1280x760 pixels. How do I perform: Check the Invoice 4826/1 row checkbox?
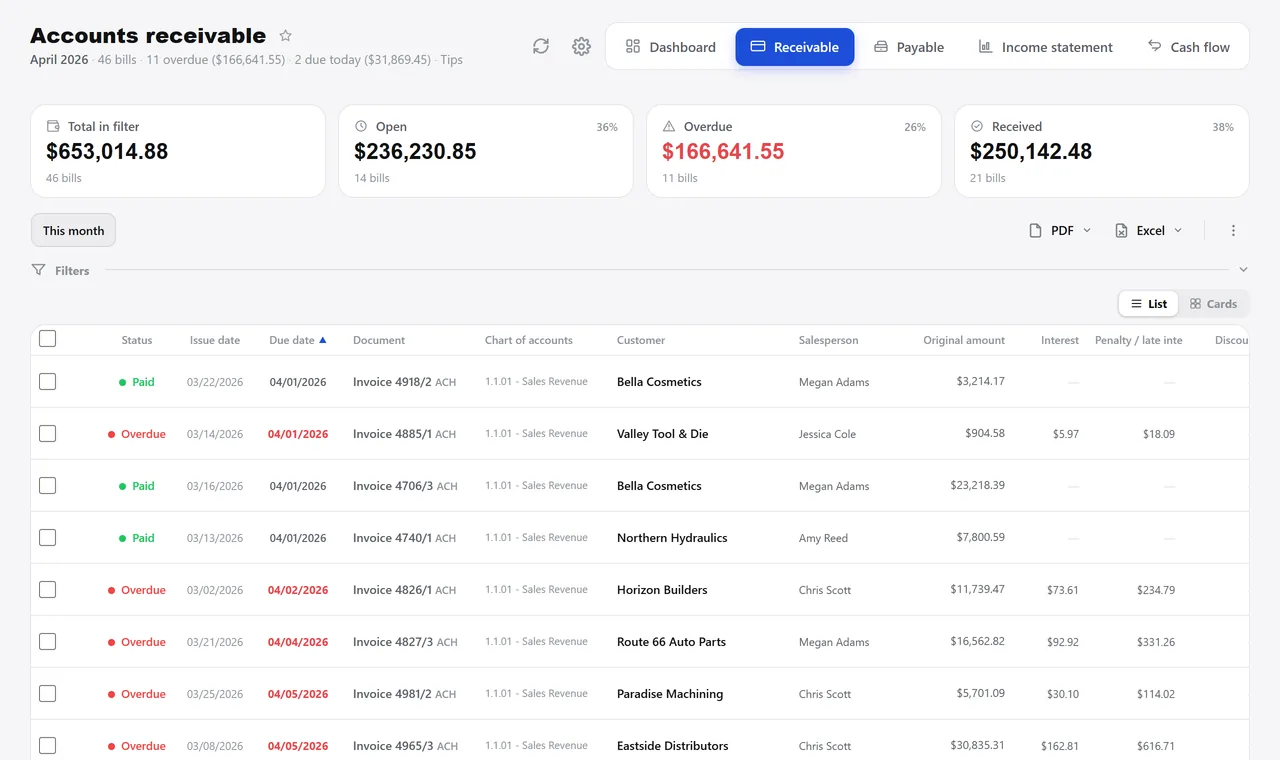tap(47, 590)
